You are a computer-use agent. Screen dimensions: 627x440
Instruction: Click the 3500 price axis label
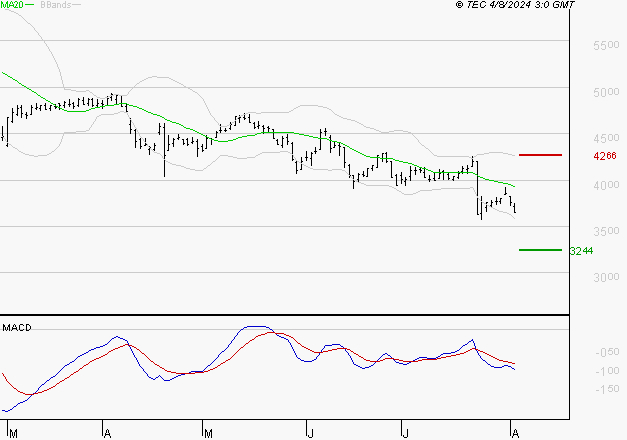[606, 232]
